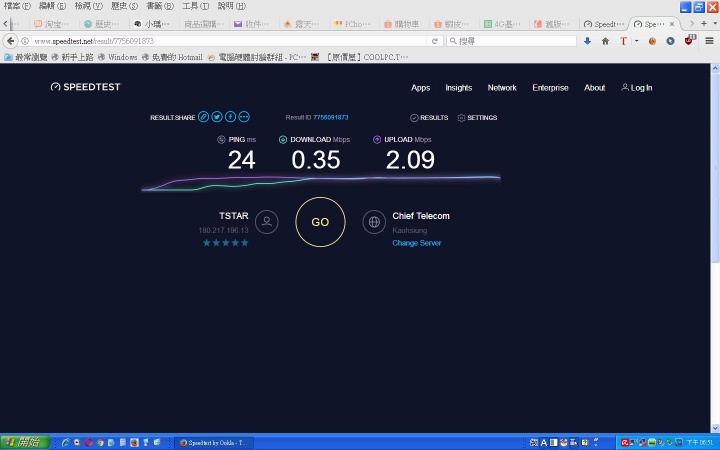This screenshot has width=720, height=450.
Task: Click the Change Server link
Action: (416, 243)
